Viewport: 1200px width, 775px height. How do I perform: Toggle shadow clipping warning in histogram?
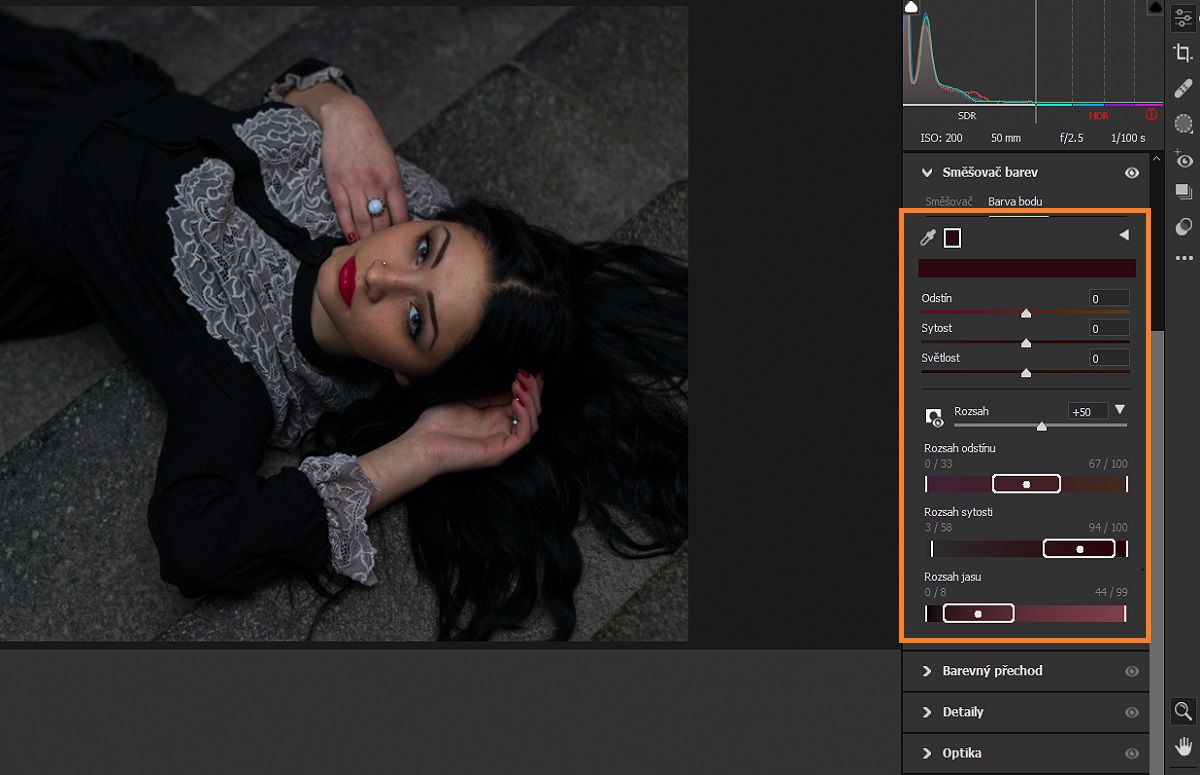[911, 7]
